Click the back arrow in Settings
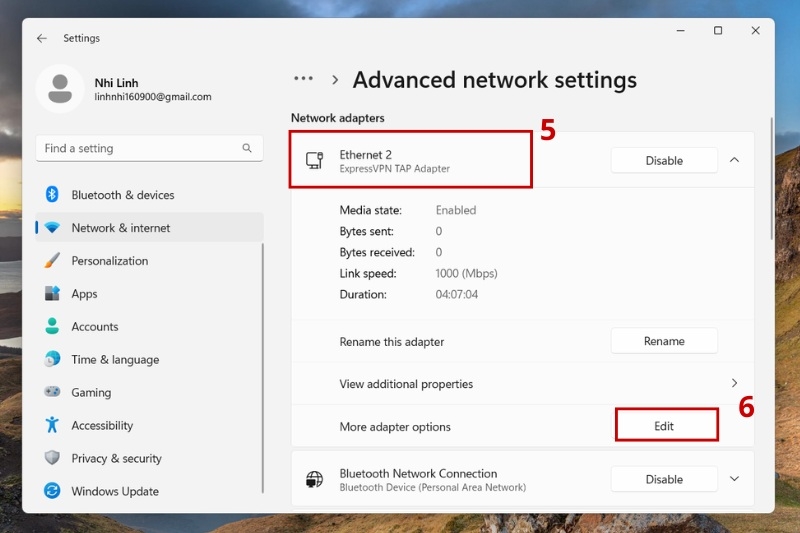The height and width of the screenshot is (533, 800). [42, 38]
